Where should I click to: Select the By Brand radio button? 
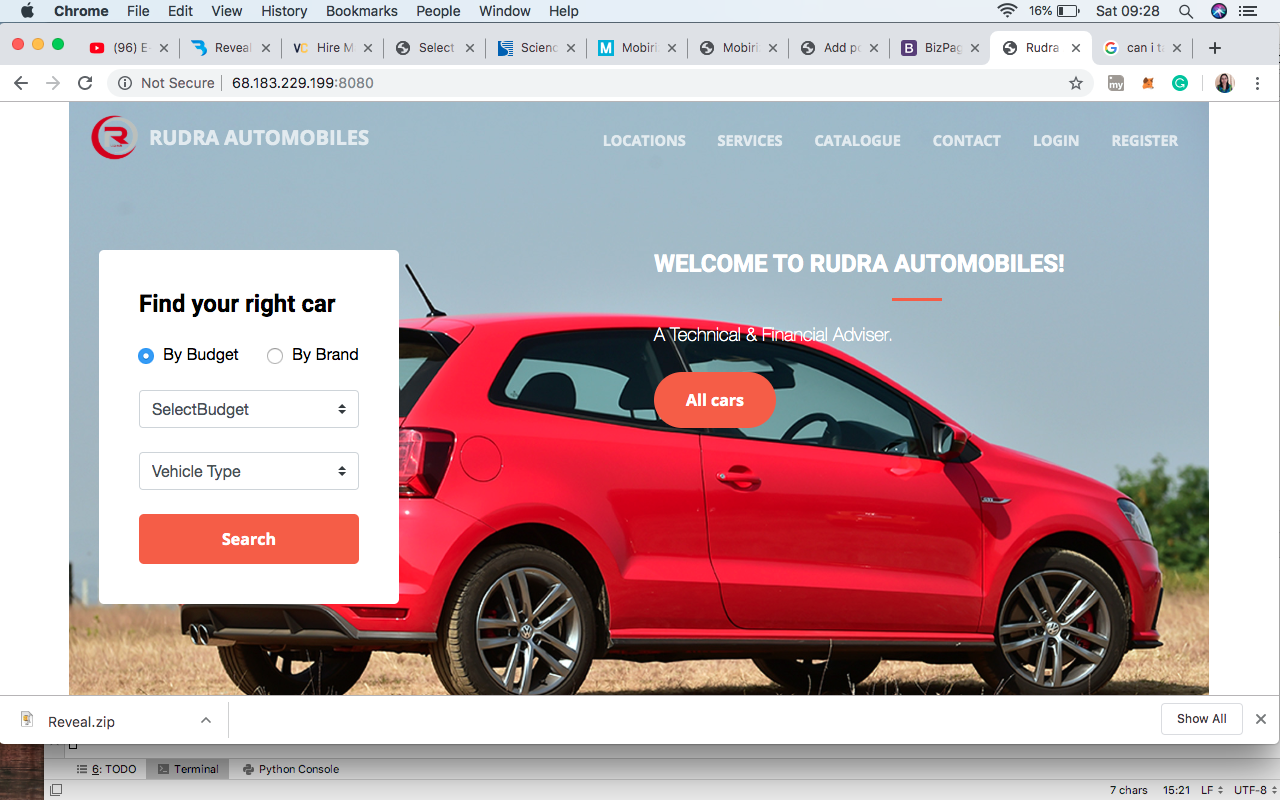[275, 356]
